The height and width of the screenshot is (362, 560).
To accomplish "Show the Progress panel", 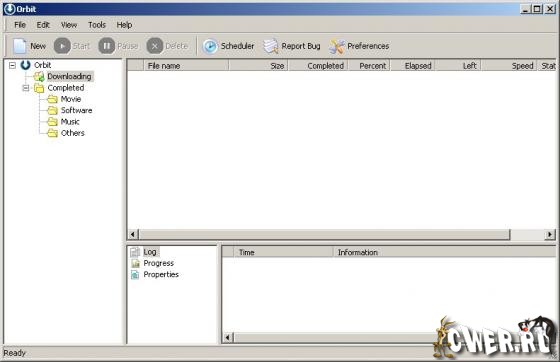I will click(x=159, y=263).
